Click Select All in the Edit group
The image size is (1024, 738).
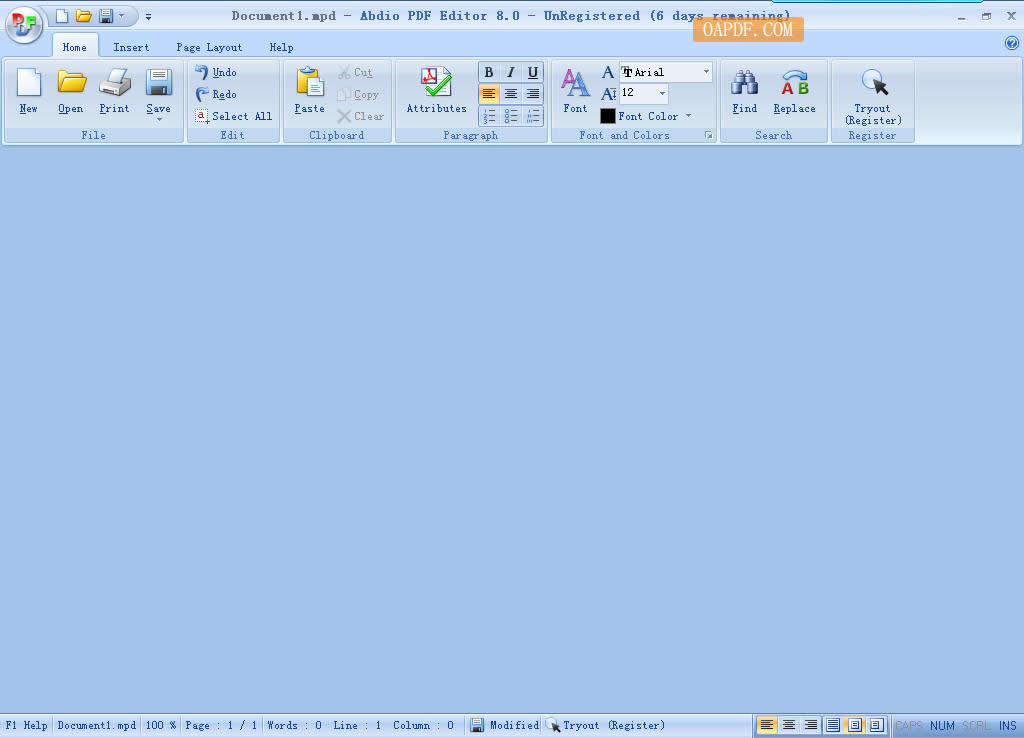tap(234, 116)
